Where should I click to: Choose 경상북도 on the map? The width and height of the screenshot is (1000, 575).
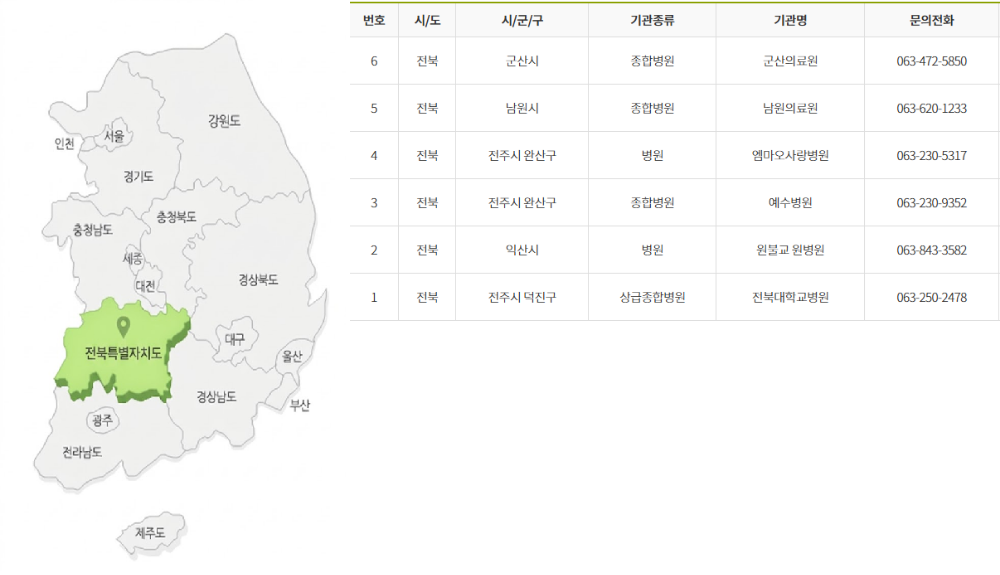(258, 279)
